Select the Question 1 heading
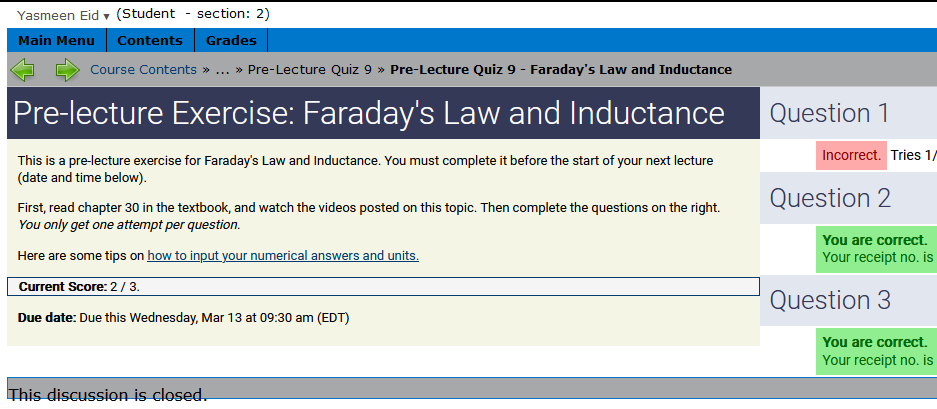 tap(829, 113)
